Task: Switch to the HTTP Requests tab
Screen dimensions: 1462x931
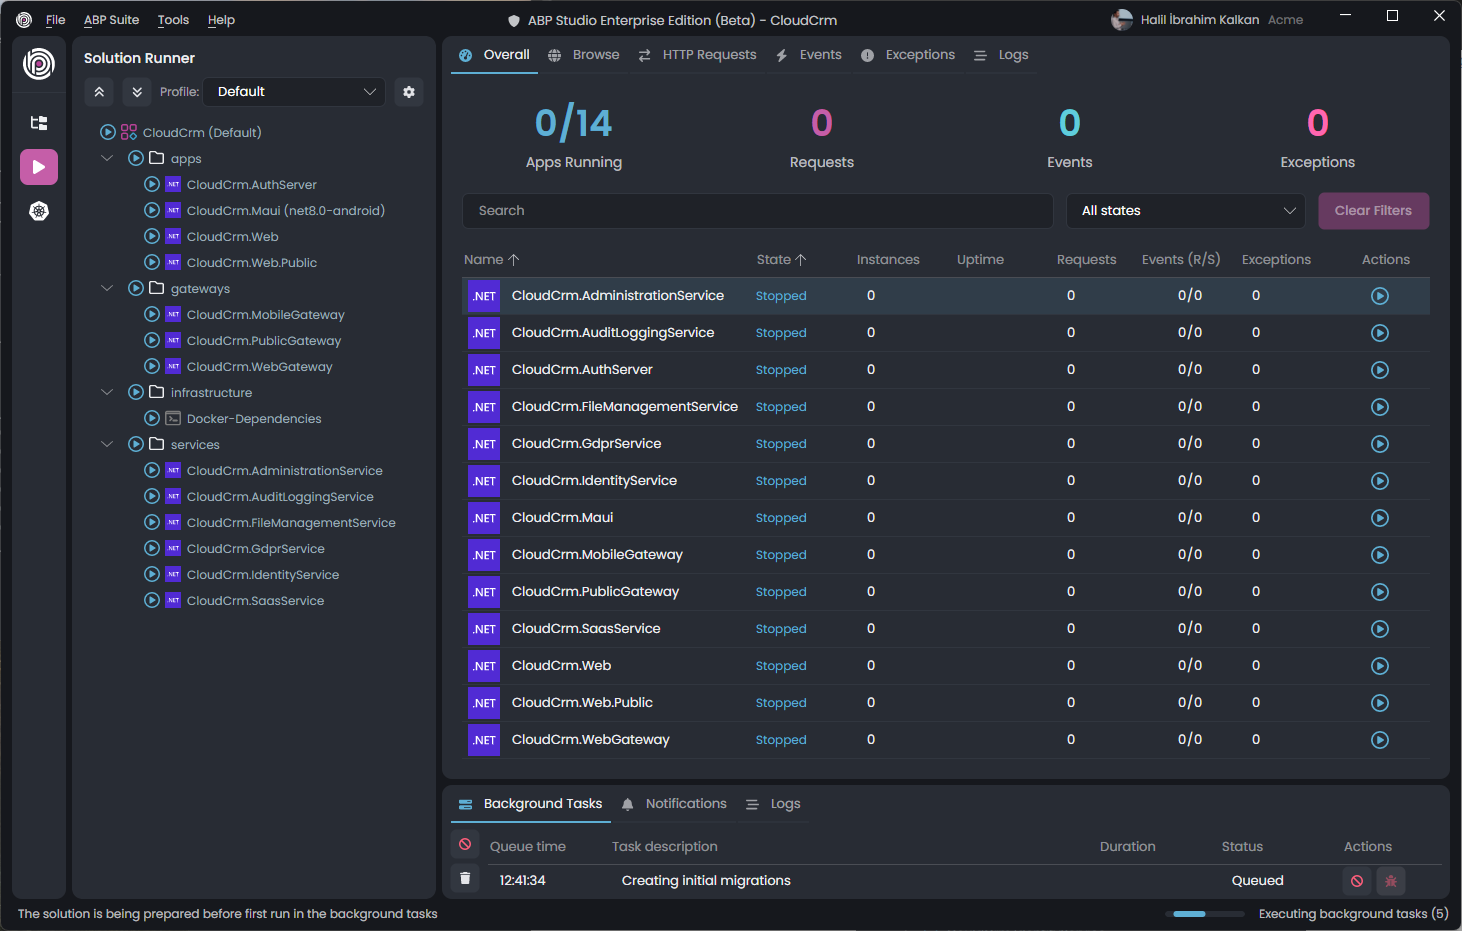Action: (x=709, y=55)
